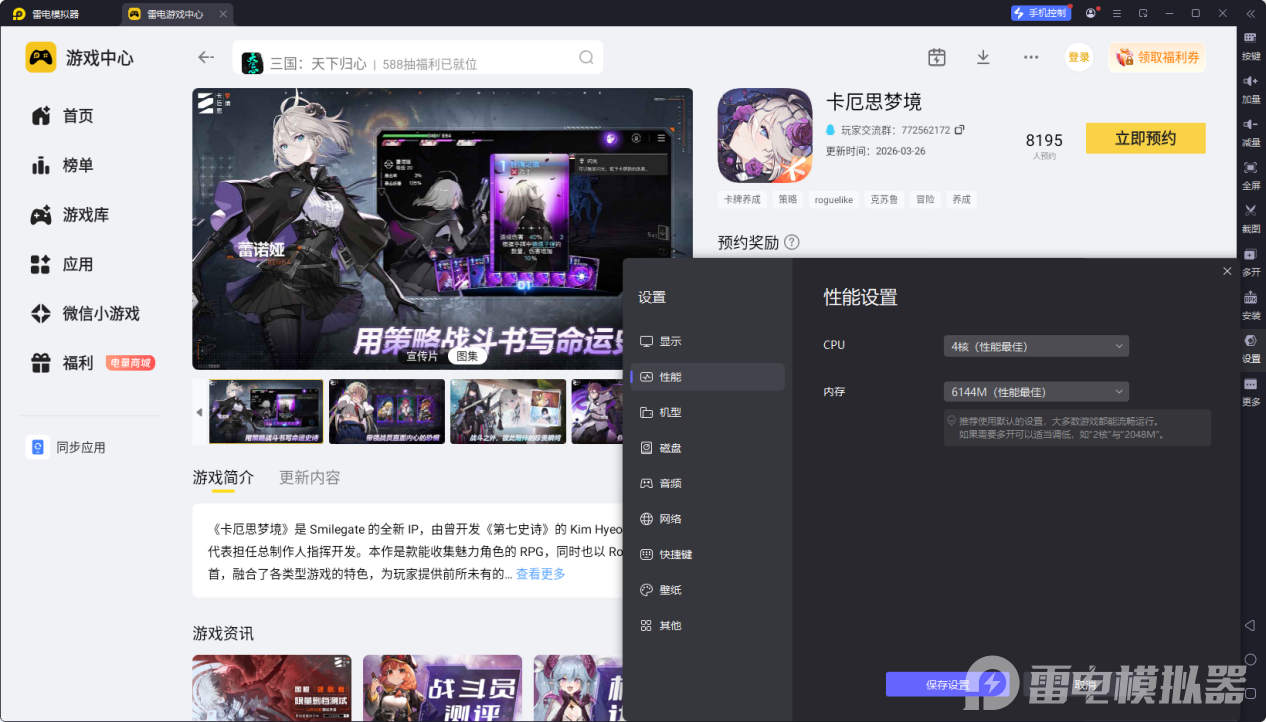Expand the 内存 6144M dropdown
This screenshot has width=1266, height=722.
[1036, 392]
